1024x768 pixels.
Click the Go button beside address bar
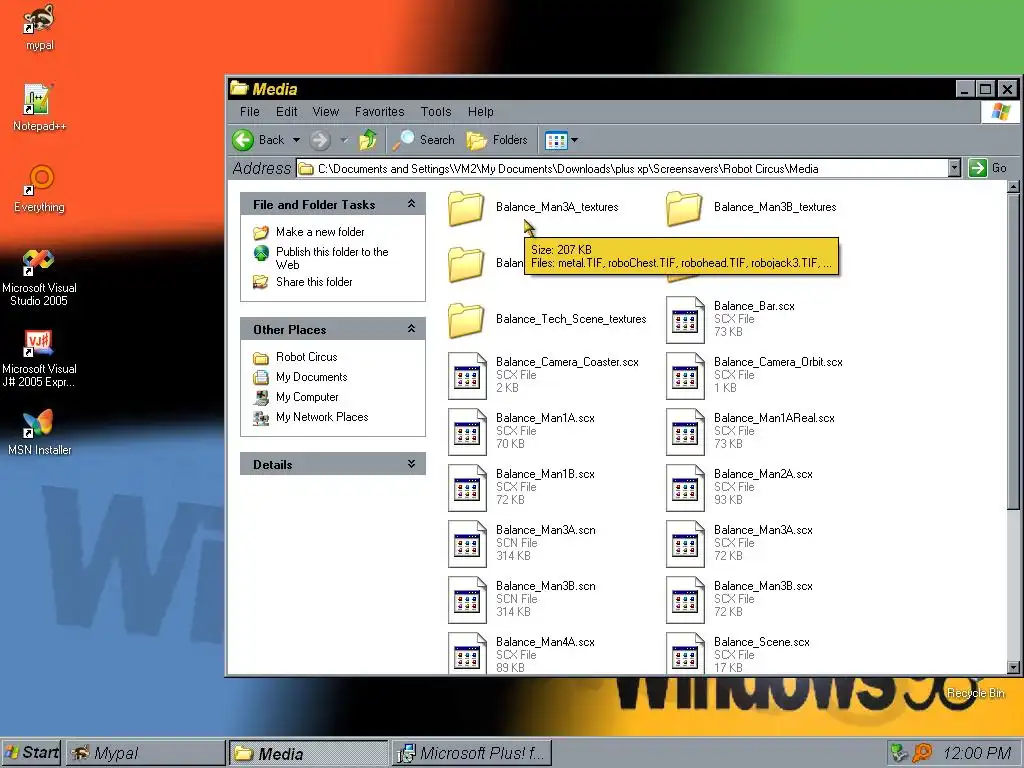click(987, 168)
